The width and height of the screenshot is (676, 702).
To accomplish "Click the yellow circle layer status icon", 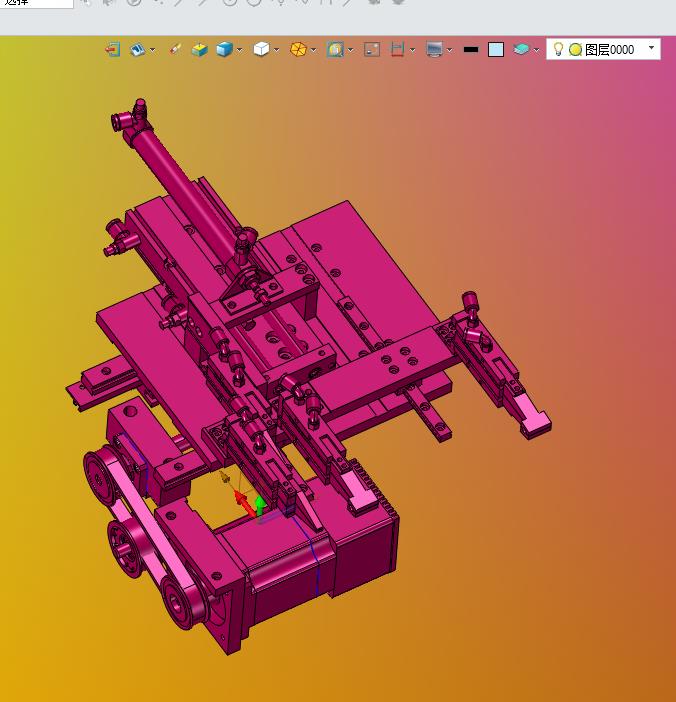I will coord(575,49).
